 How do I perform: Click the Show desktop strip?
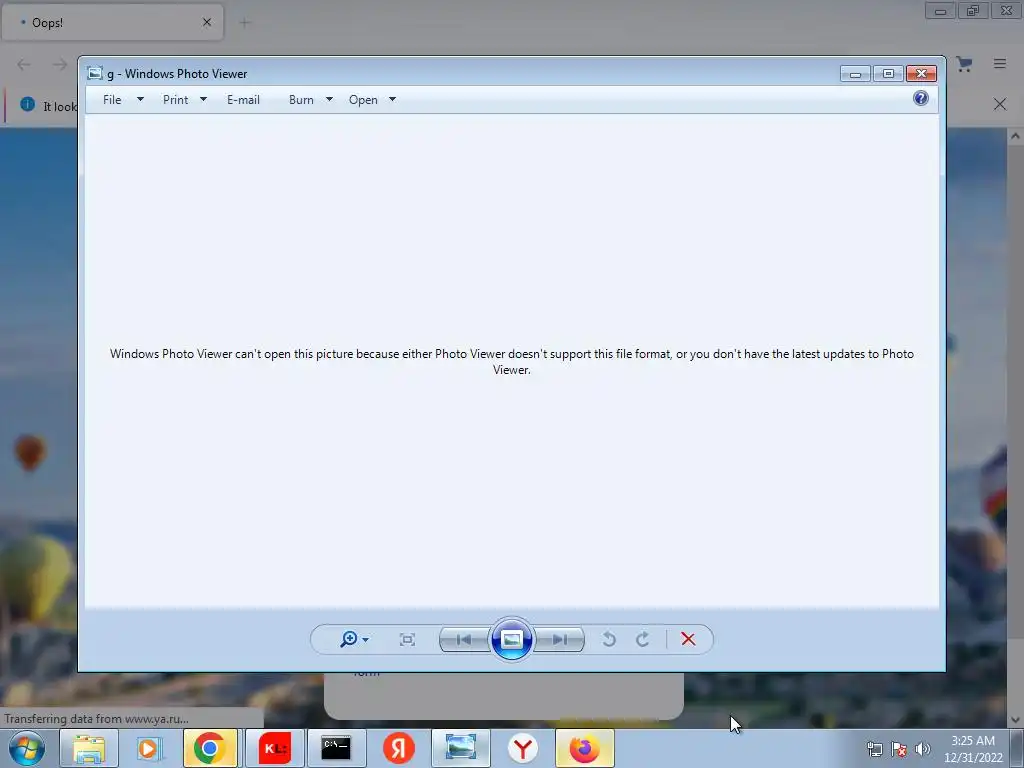pyautogui.click(x=1017, y=748)
